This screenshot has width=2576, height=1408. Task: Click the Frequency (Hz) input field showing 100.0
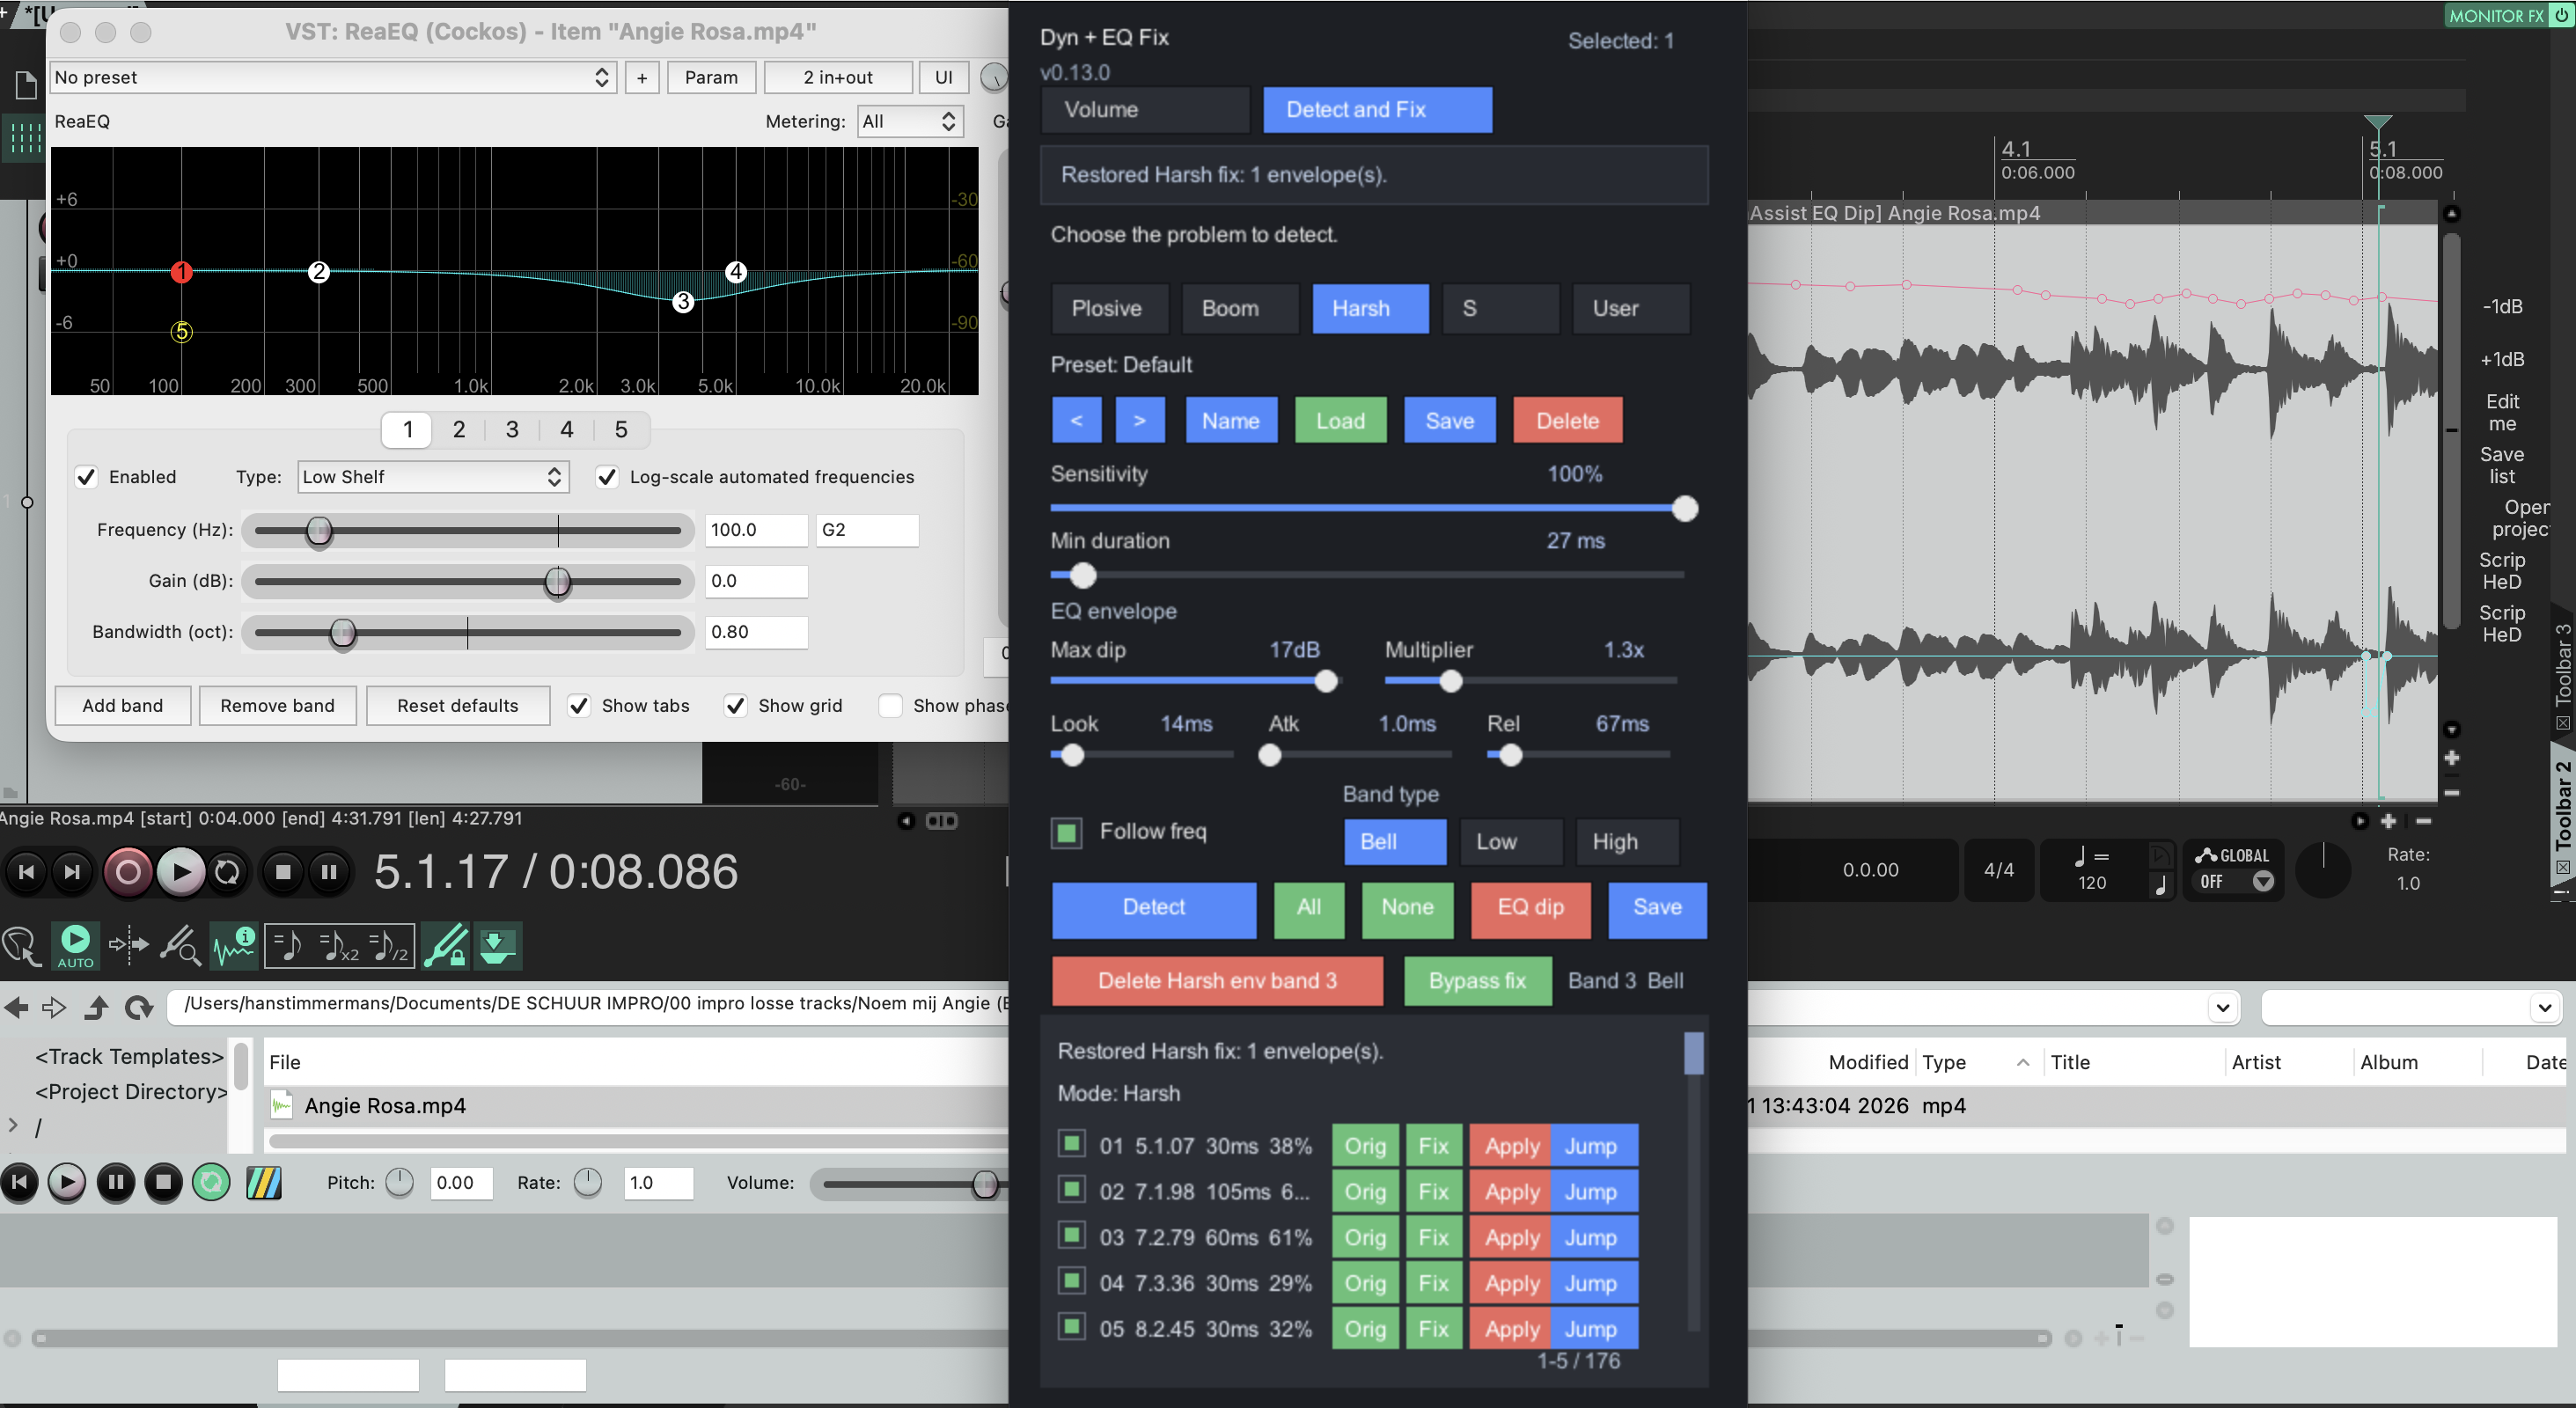click(x=756, y=530)
